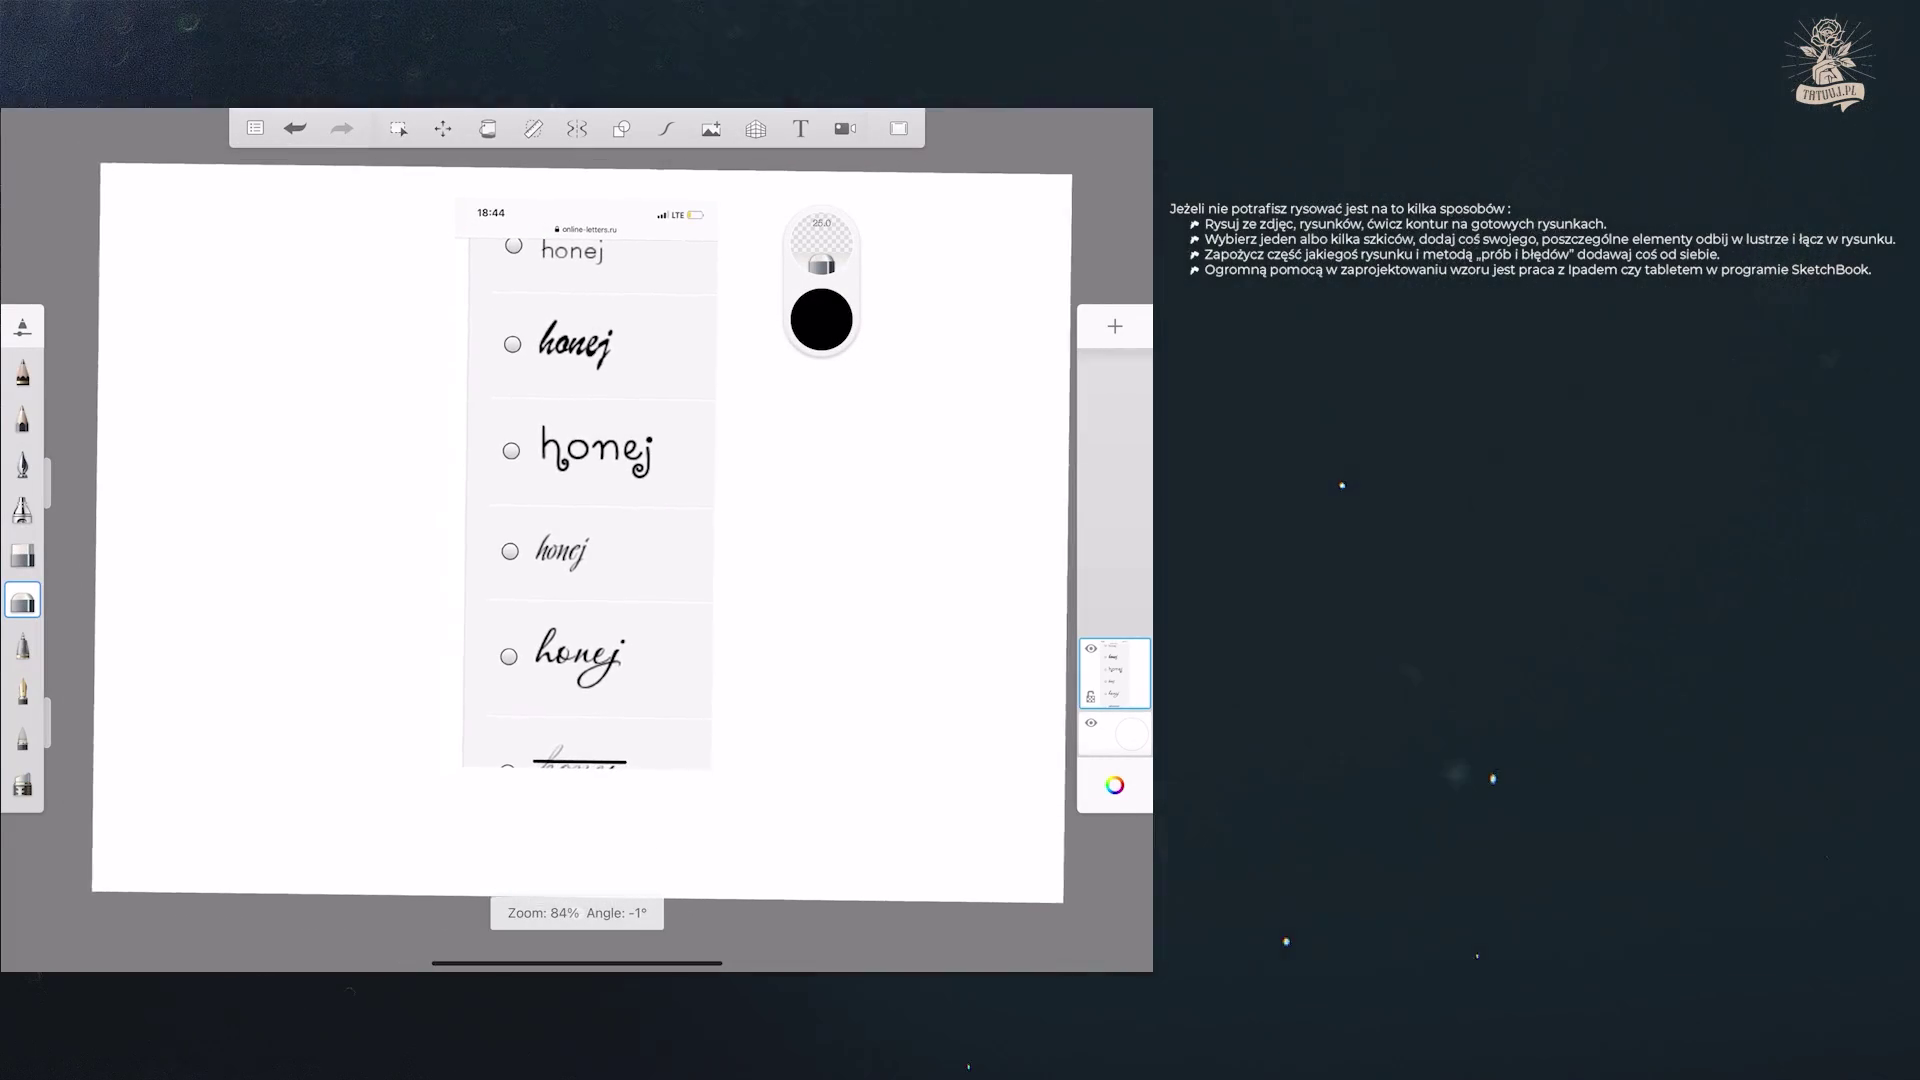Image resolution: width=1920 pixels, height=1080 pixels.
Task: Toggle transparency lock on image layer
Action: 1091,697
